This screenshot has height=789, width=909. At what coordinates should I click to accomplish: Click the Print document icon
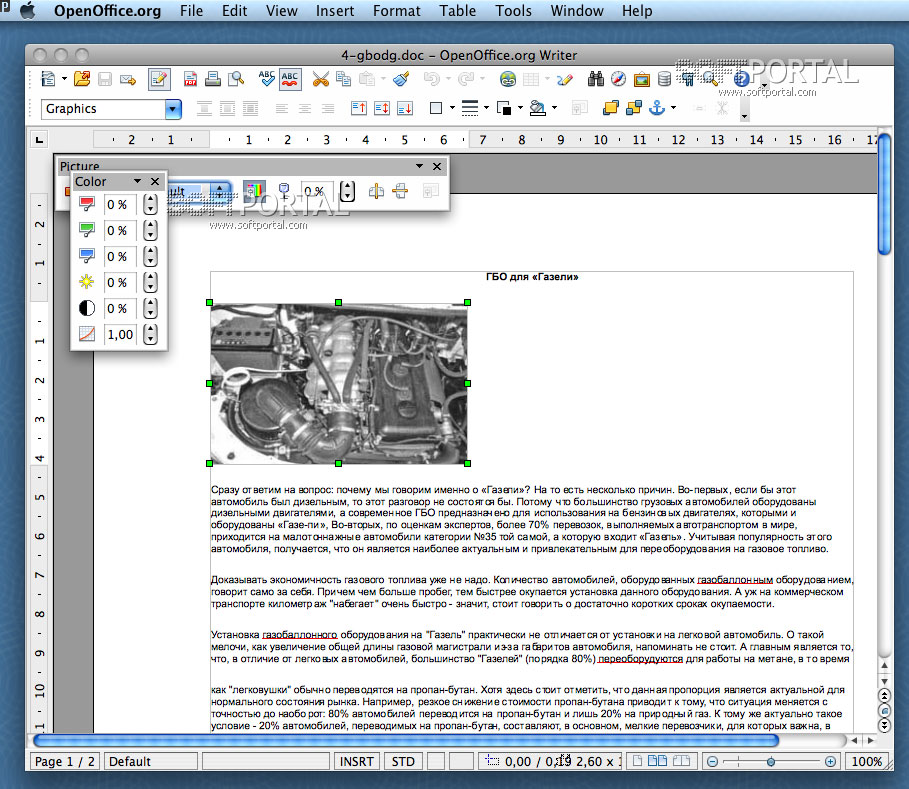click(x=213, y=78)
